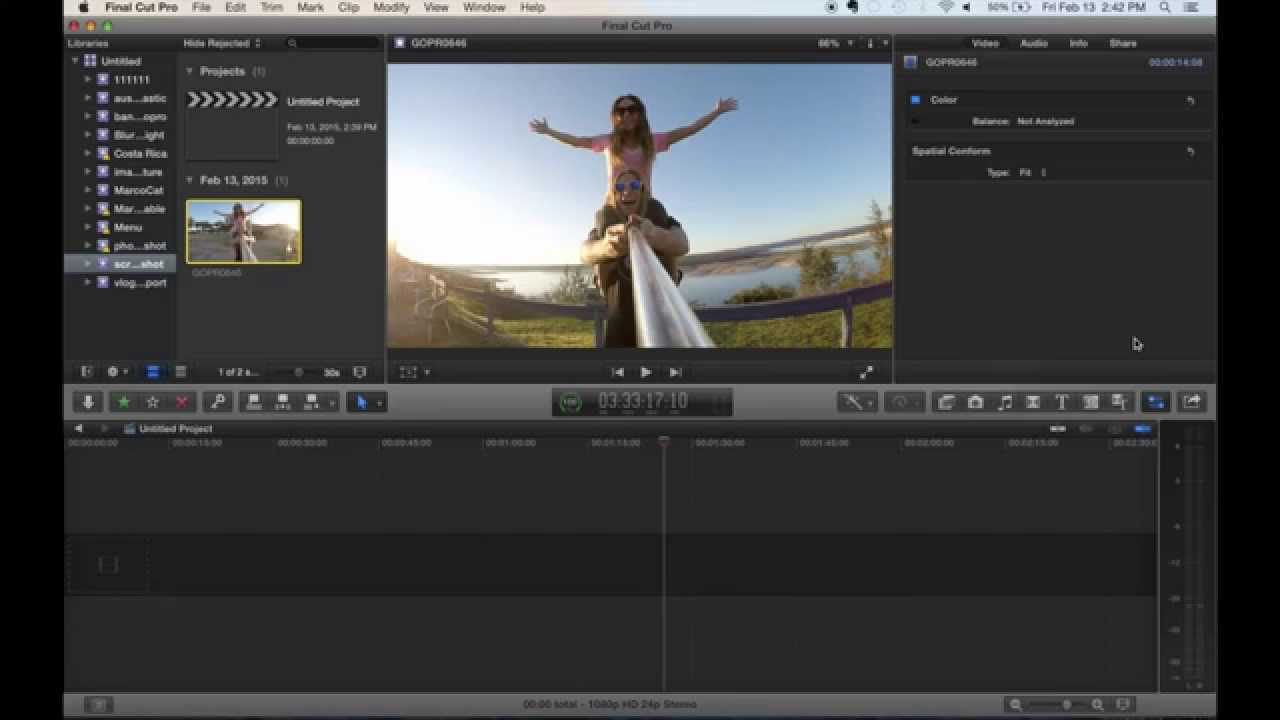Viewport: 1280px width, 720px height.
Task: Switch to the Audio inspector tab
Action: point(1033,43)
